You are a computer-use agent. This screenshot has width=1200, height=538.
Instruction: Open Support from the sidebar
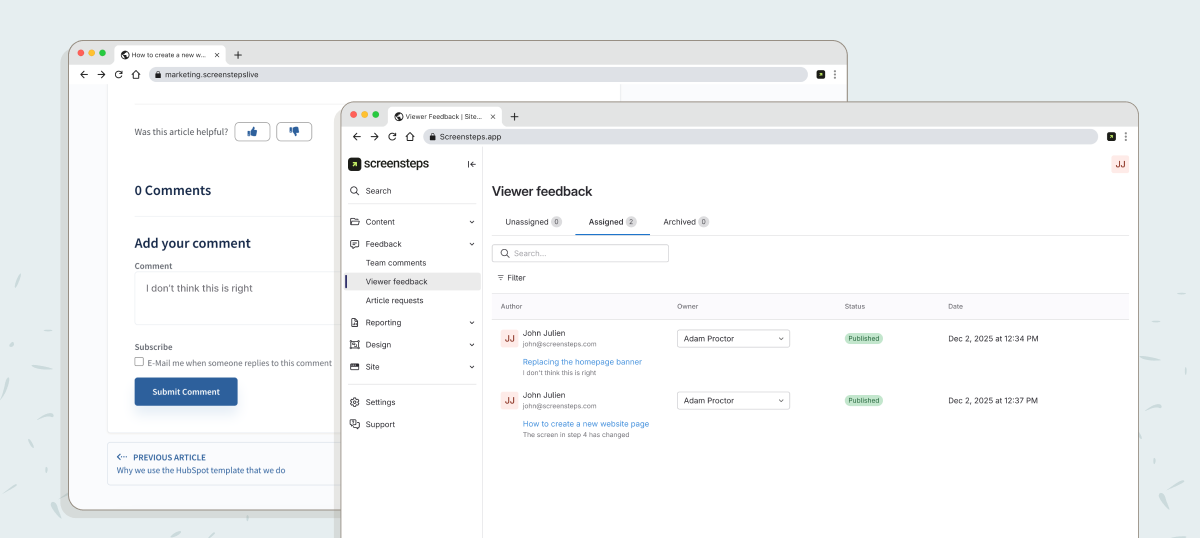click(x=380, y=424)
